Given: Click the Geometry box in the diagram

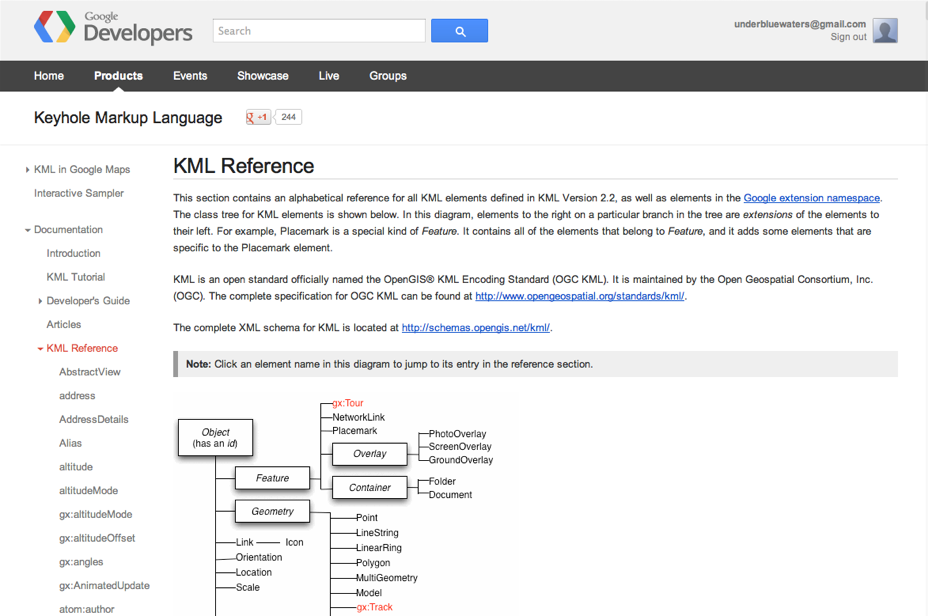Looking at the screenshot, I should (x=272, y=511).
